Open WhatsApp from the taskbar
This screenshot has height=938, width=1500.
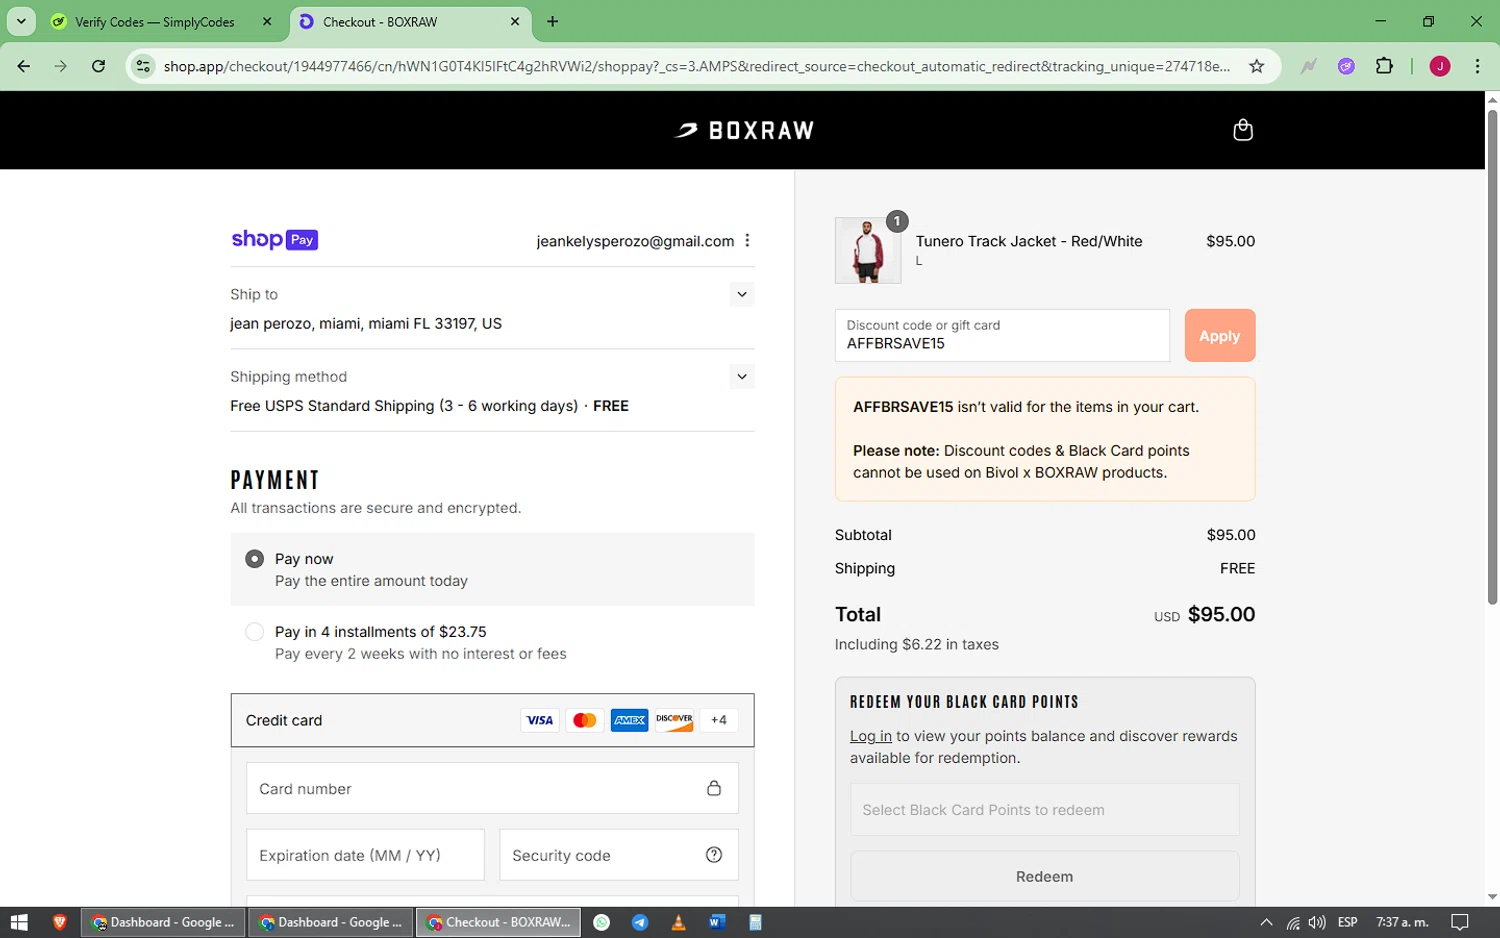(602, 922)
